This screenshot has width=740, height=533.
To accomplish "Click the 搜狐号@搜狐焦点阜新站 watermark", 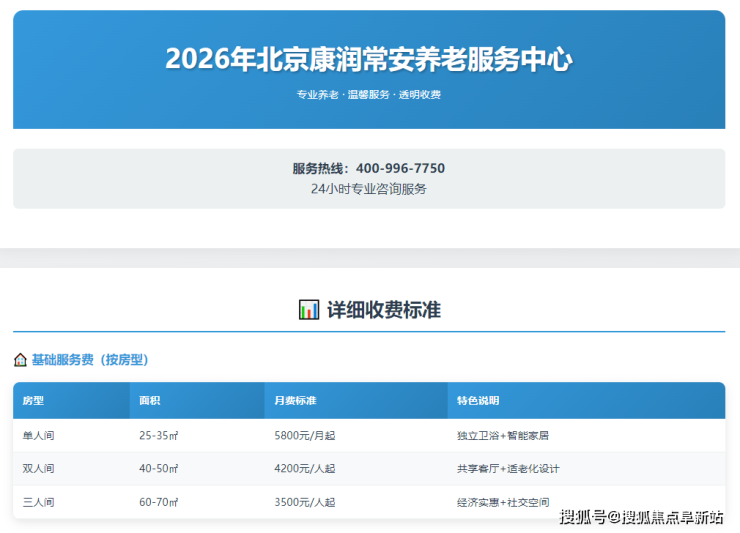I will tap(641, 517).
